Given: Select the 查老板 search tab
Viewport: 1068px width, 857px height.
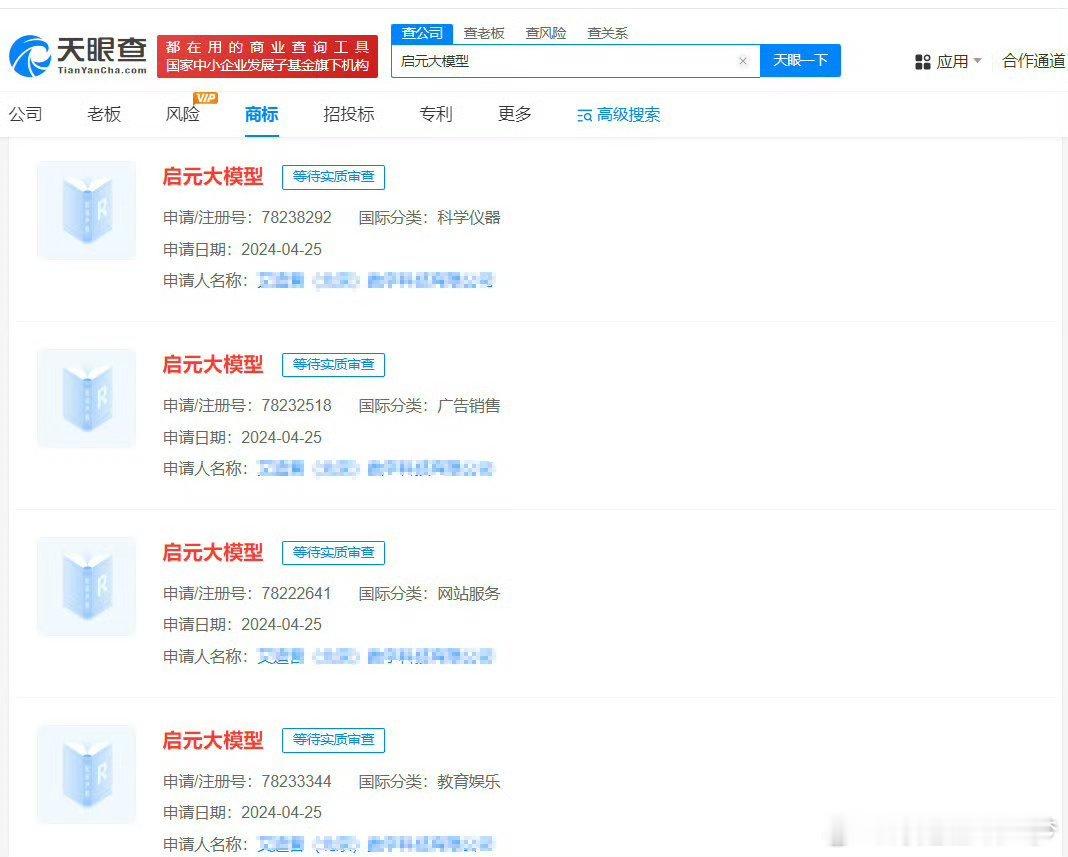Looking at the screenshot, I should click(484, 33).
